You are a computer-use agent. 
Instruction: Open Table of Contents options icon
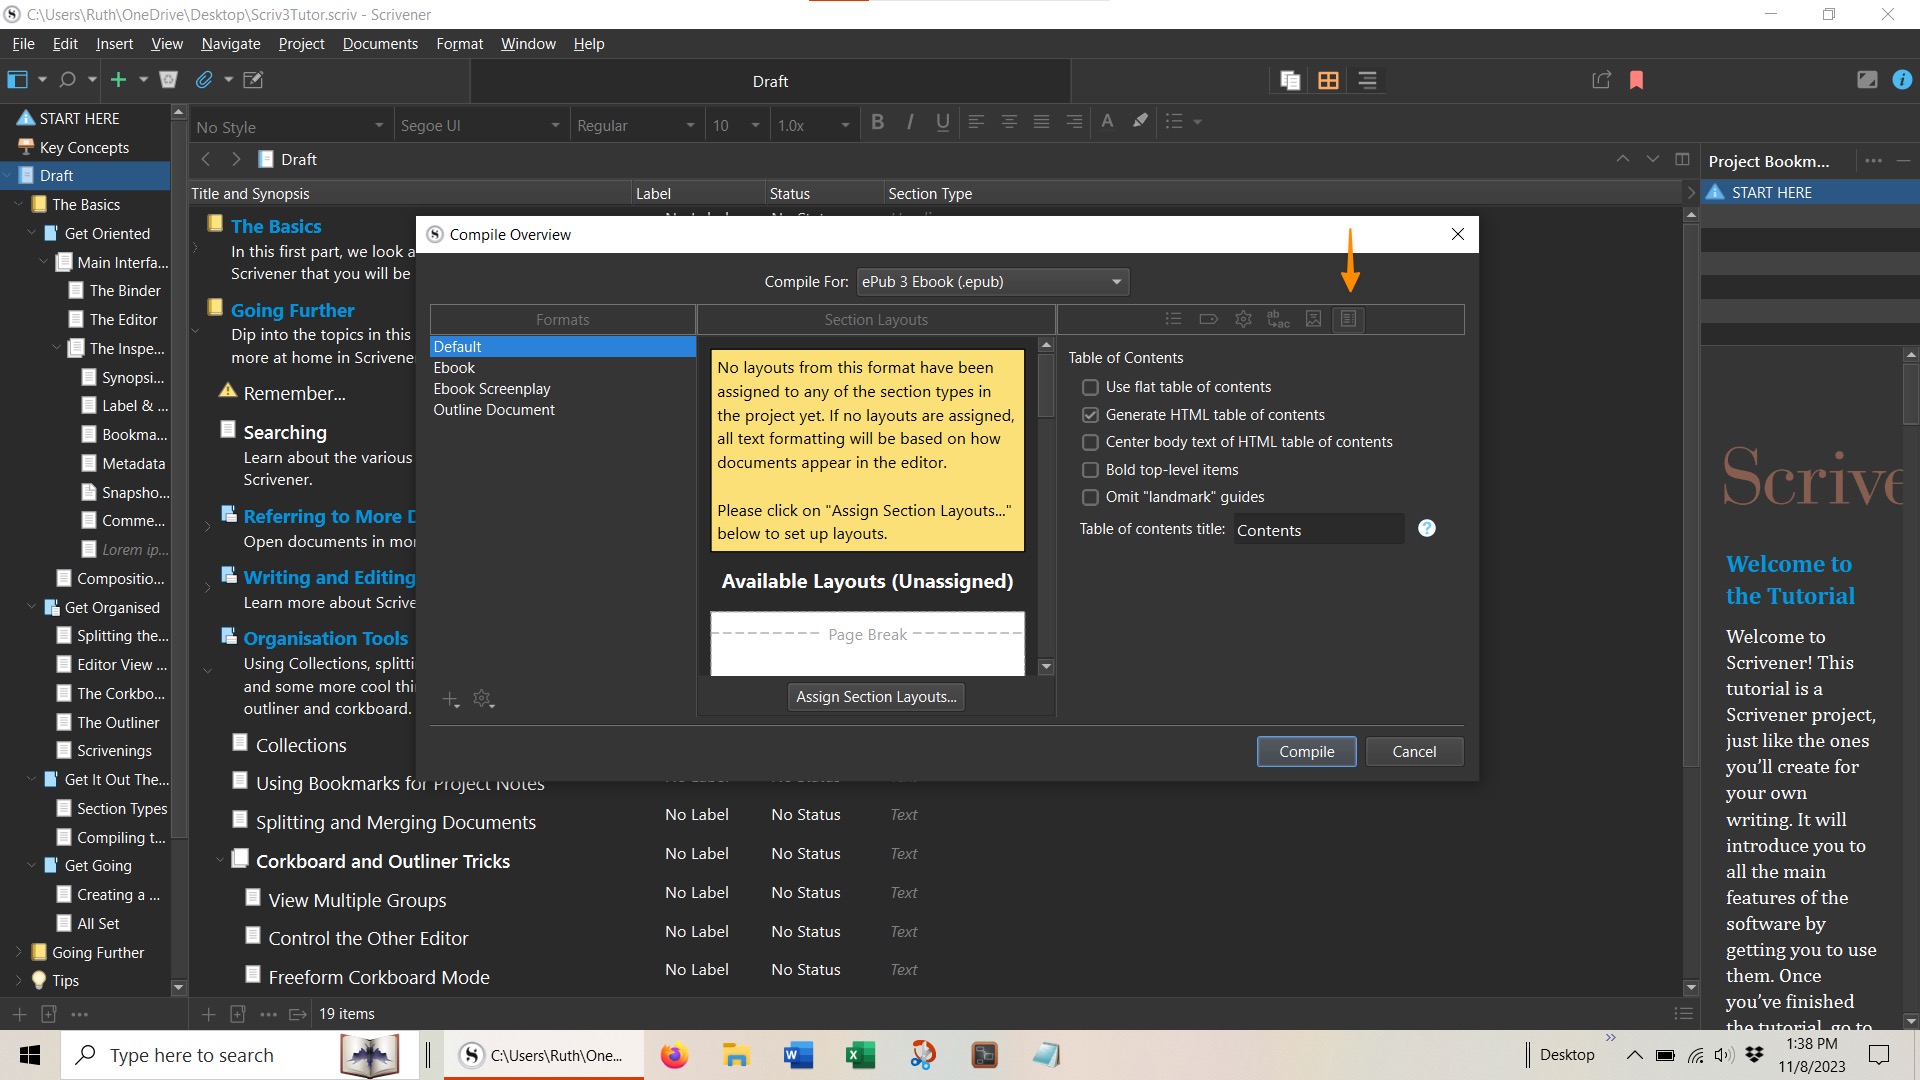(1348, 319)
